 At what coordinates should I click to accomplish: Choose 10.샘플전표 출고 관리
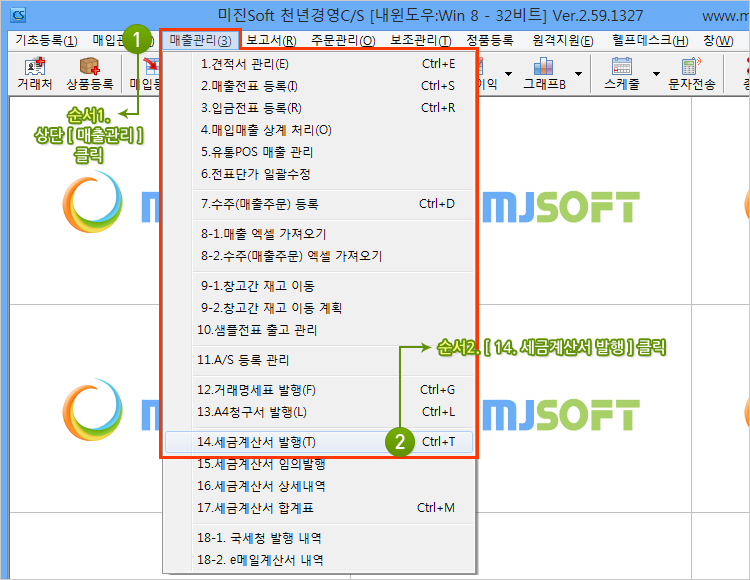click(319, 330)
